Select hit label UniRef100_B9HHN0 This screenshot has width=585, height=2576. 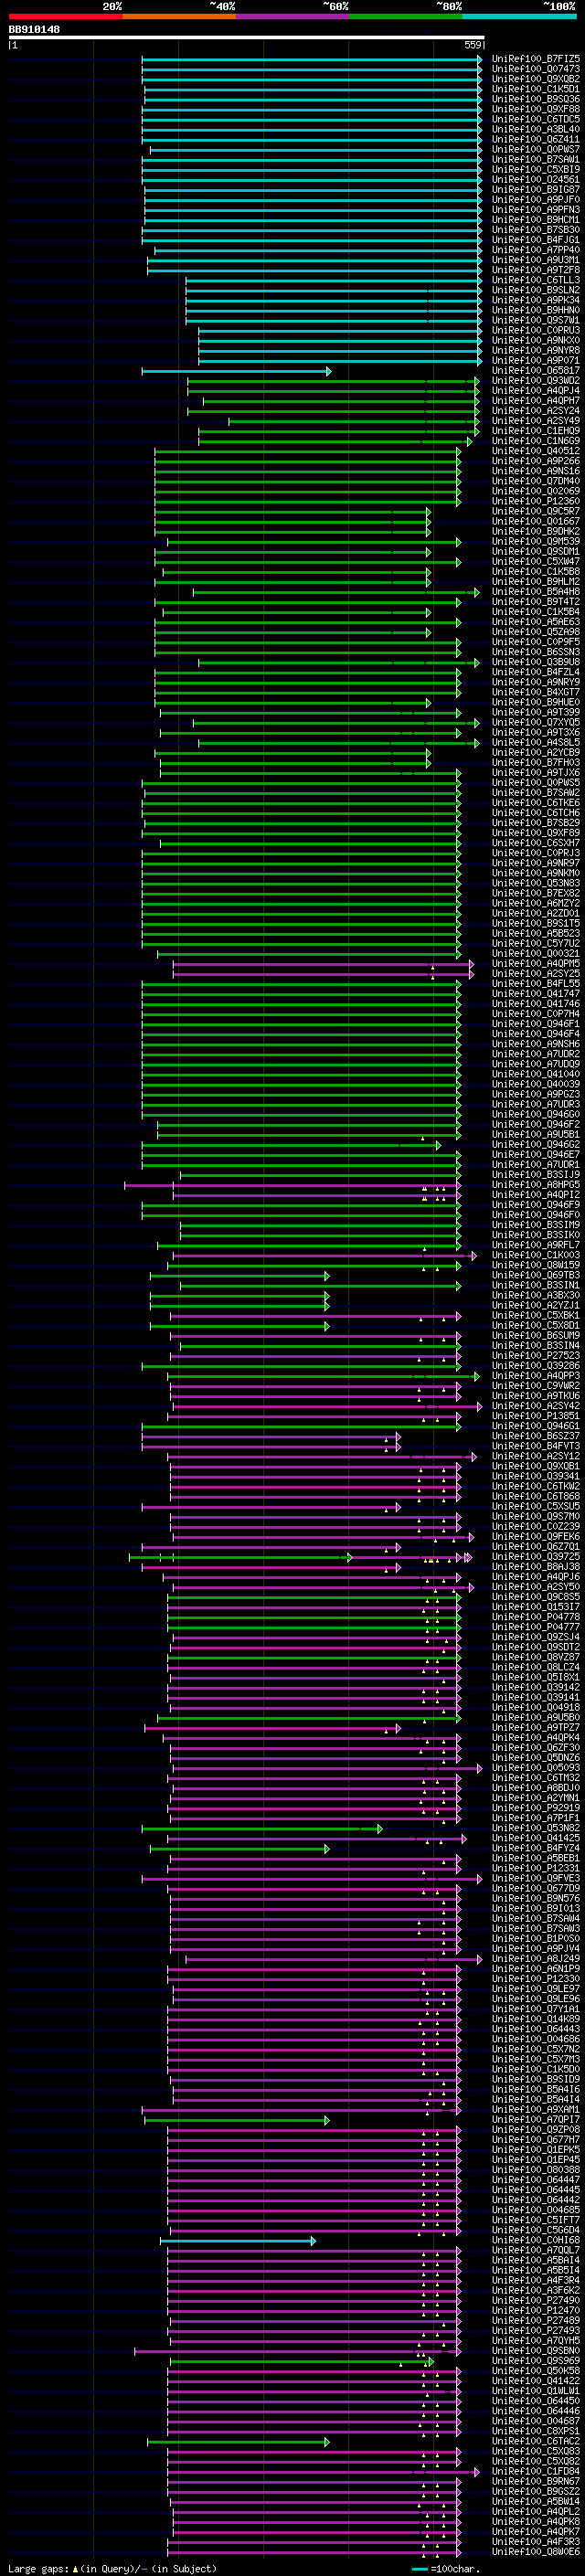(x=536, y=310)
